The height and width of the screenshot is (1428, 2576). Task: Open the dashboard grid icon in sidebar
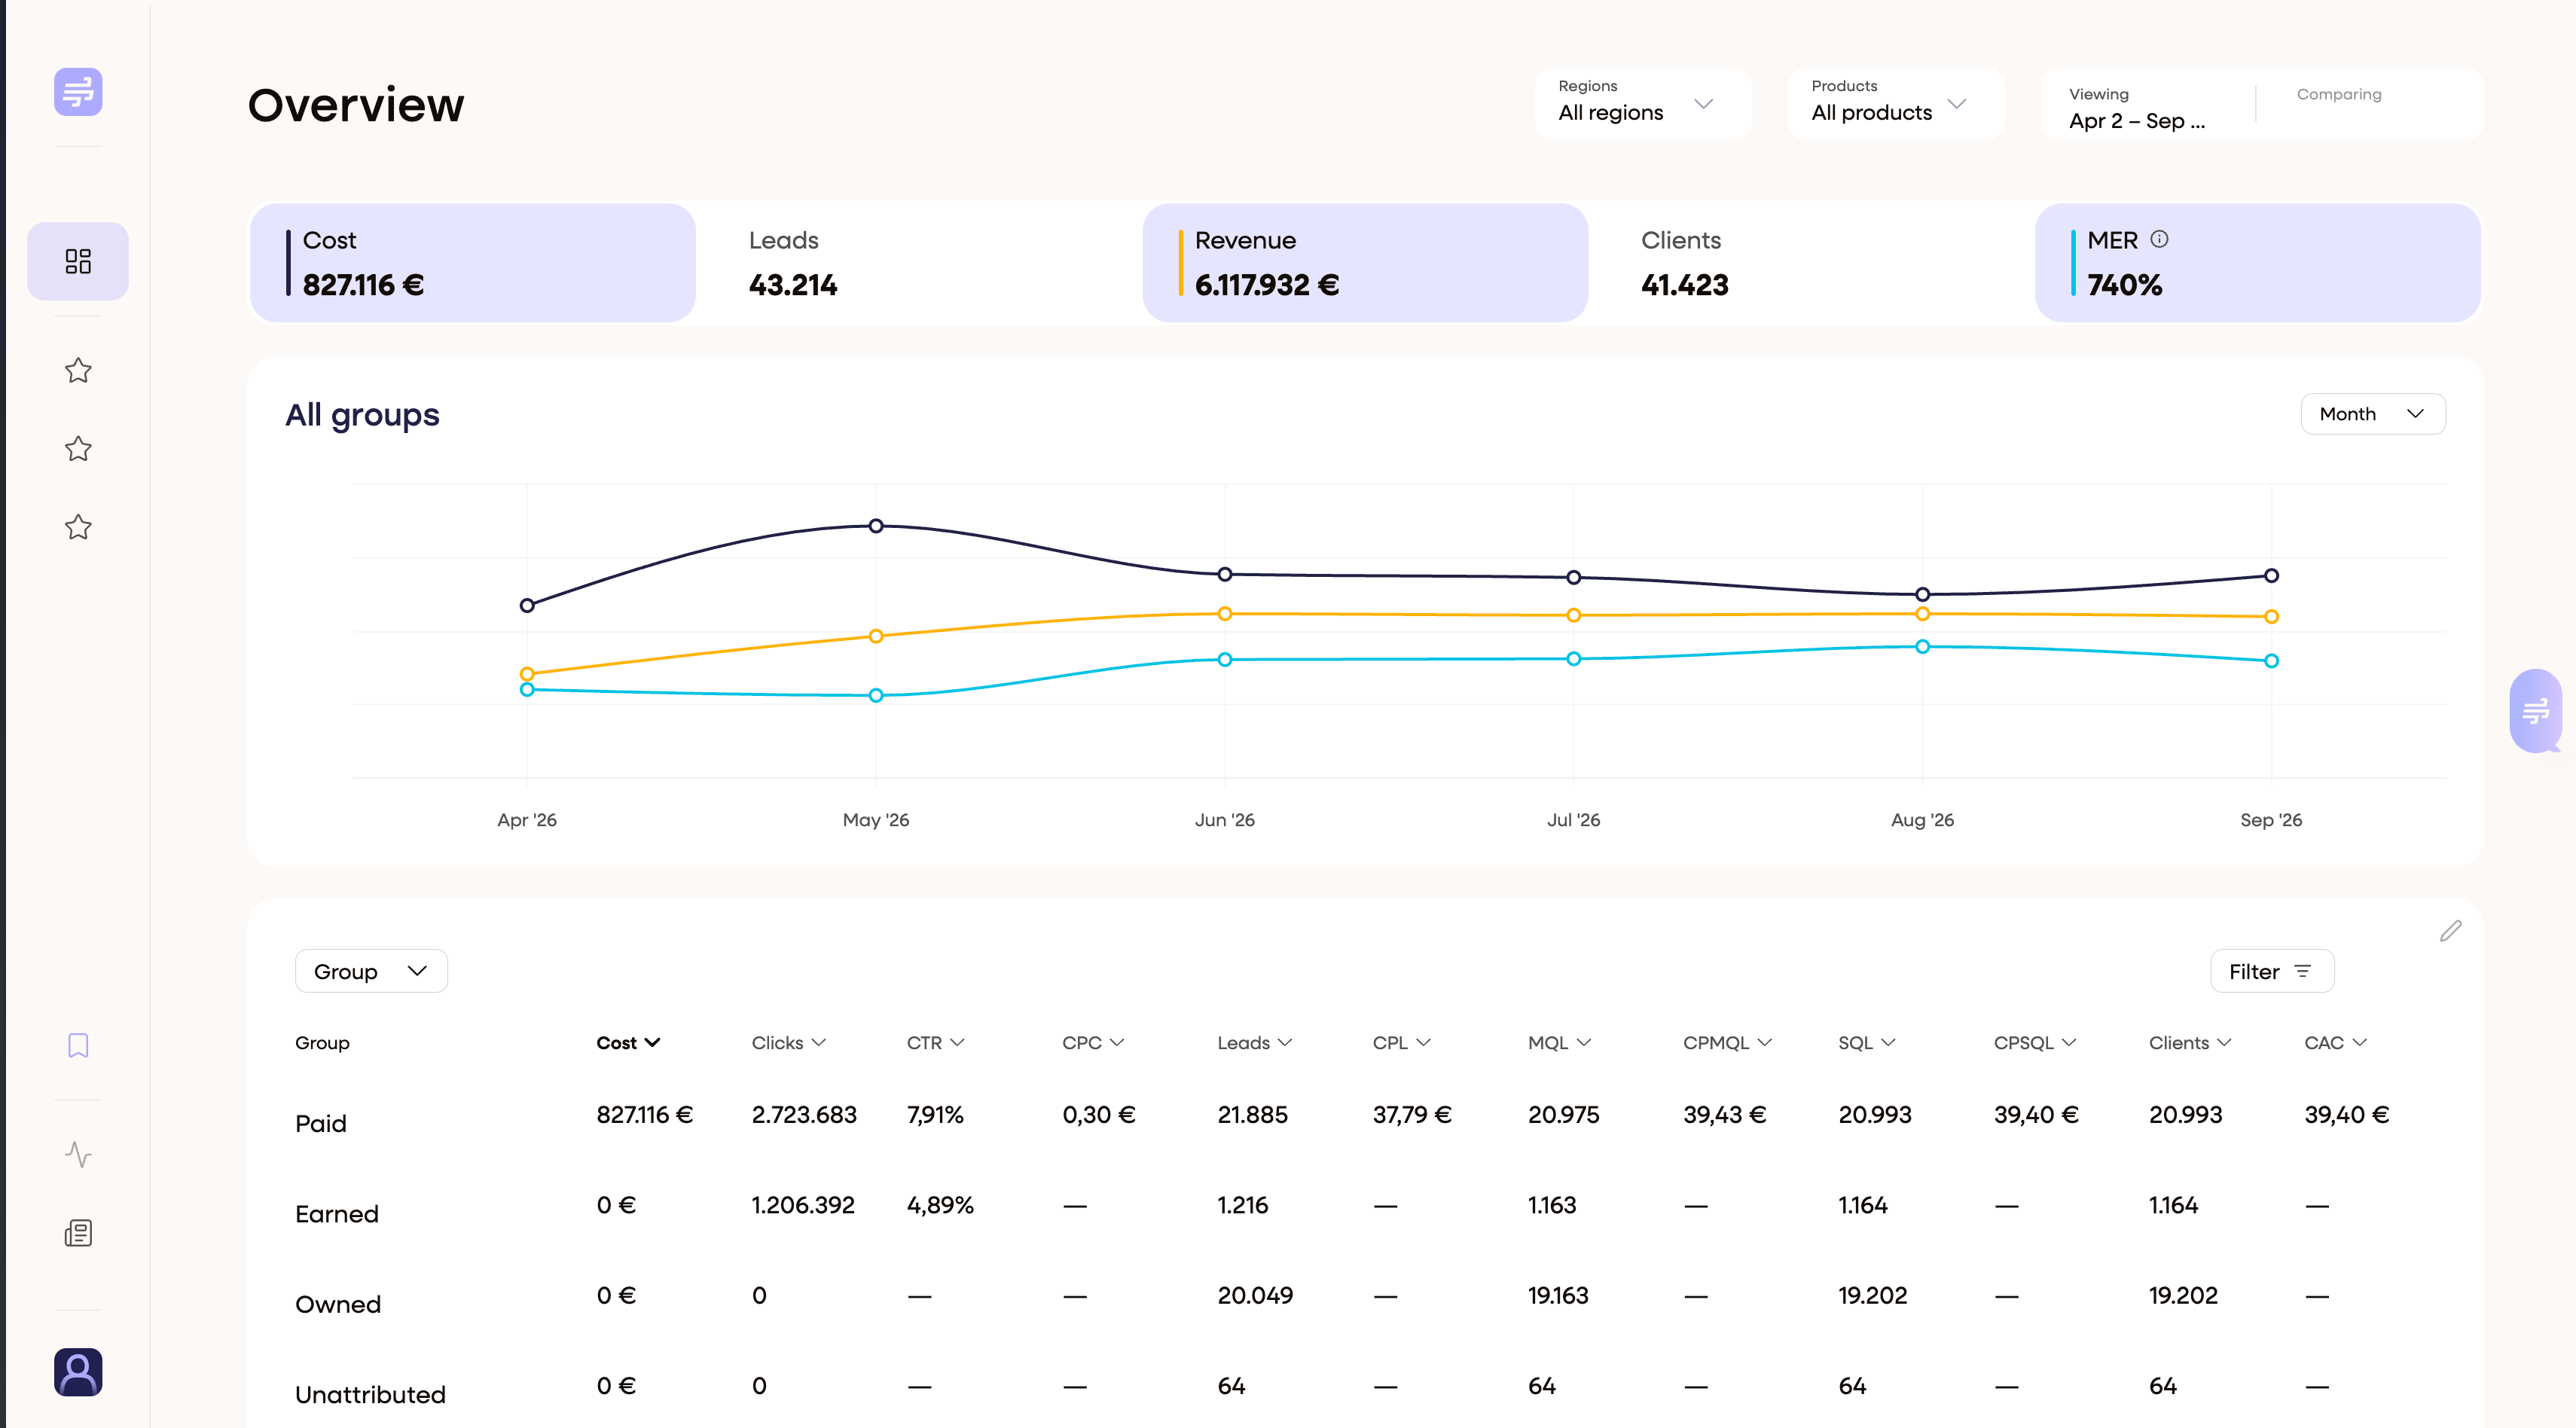pyautogui.click(x=78, y=261)
